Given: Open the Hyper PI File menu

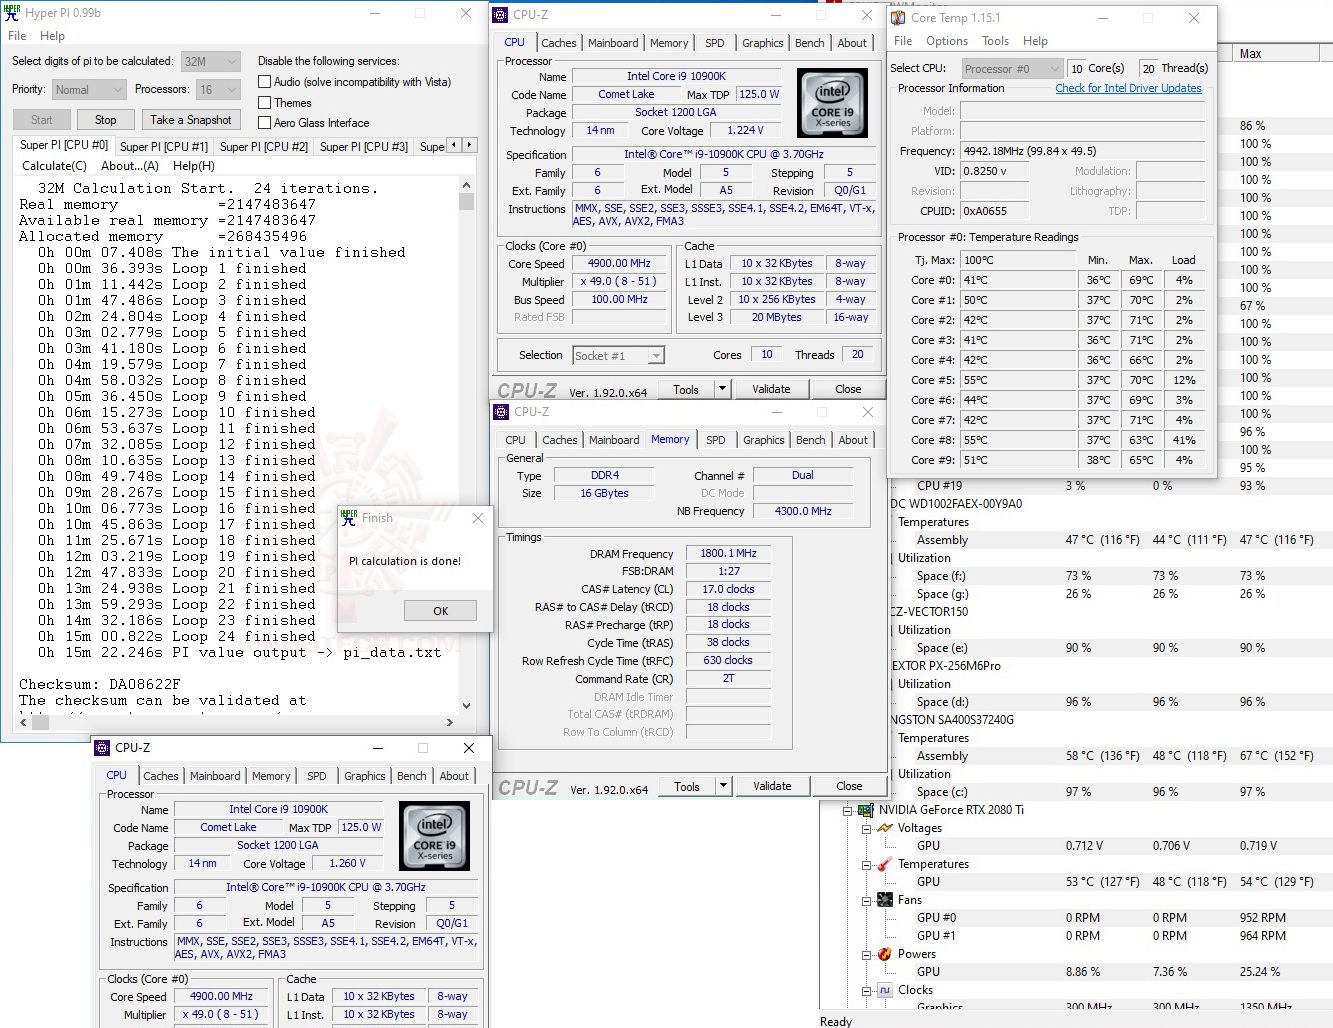Looking at the screenshot, I should (17, 36).
